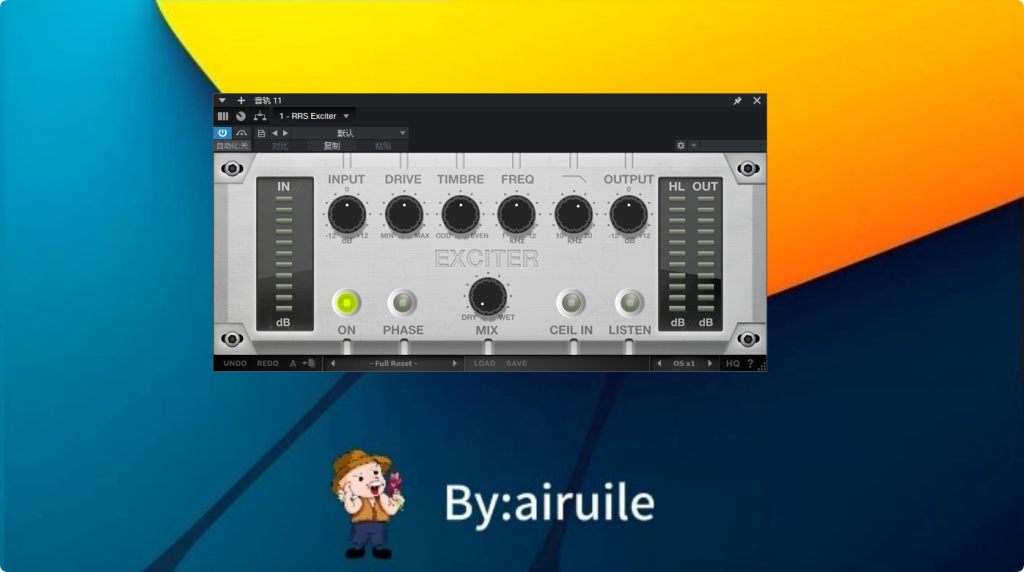Expand the arrow beside the gear

[x=694, y=146]
